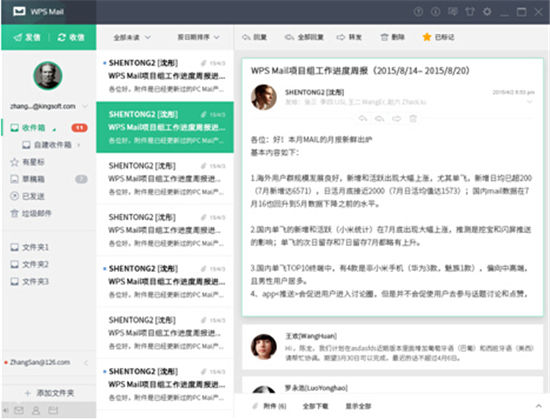This screenshot has width=550, height=420.
Task: Open the 王欢[WangHuan] message in thread
Action: click(392, 347)
